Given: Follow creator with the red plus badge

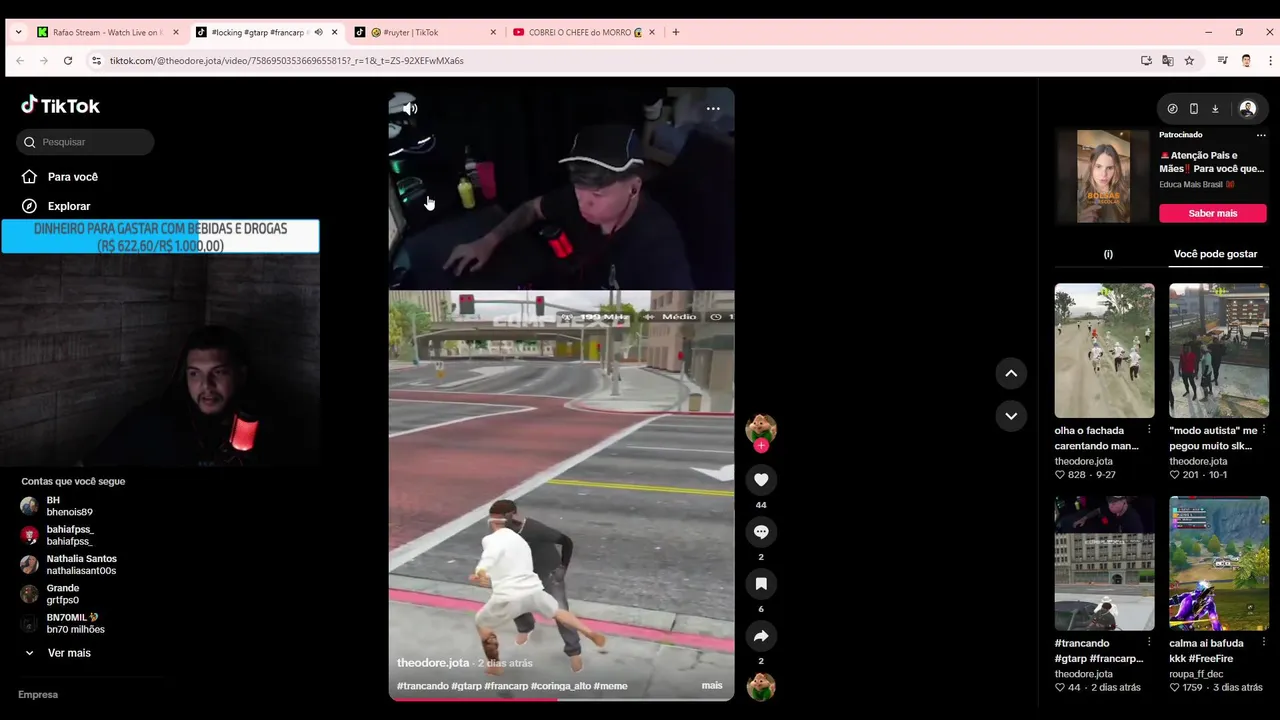Looking at the screenshot, I should click(x=761, y=446).
